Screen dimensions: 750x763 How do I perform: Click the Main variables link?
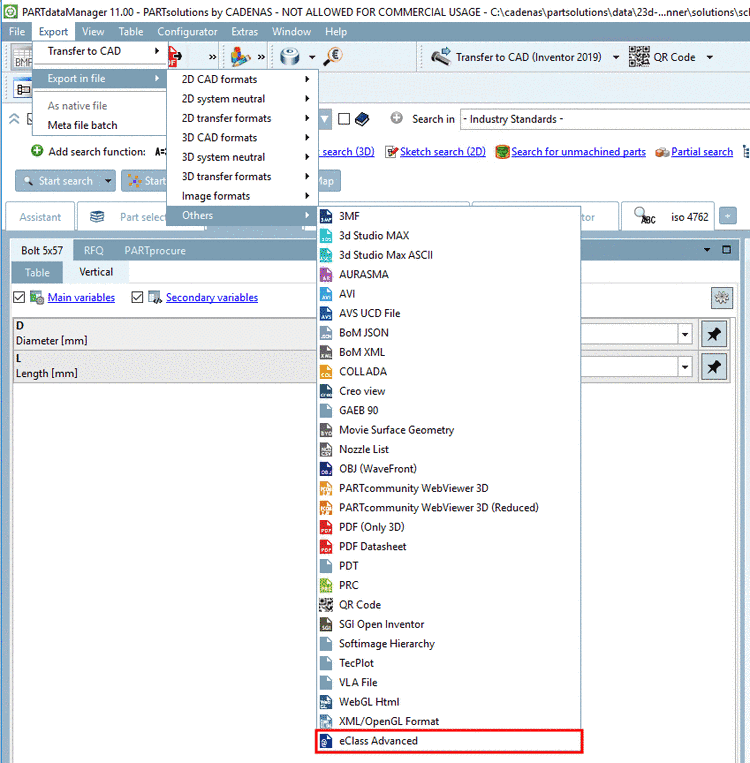(x=81, y=297)
